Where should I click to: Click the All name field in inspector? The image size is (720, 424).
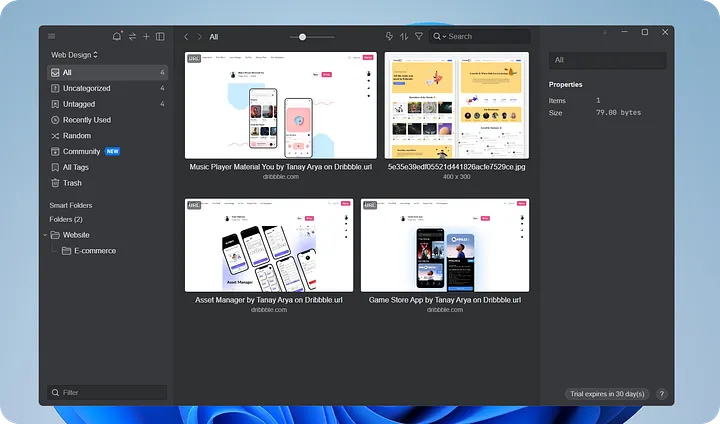click(x=608, y=60)
